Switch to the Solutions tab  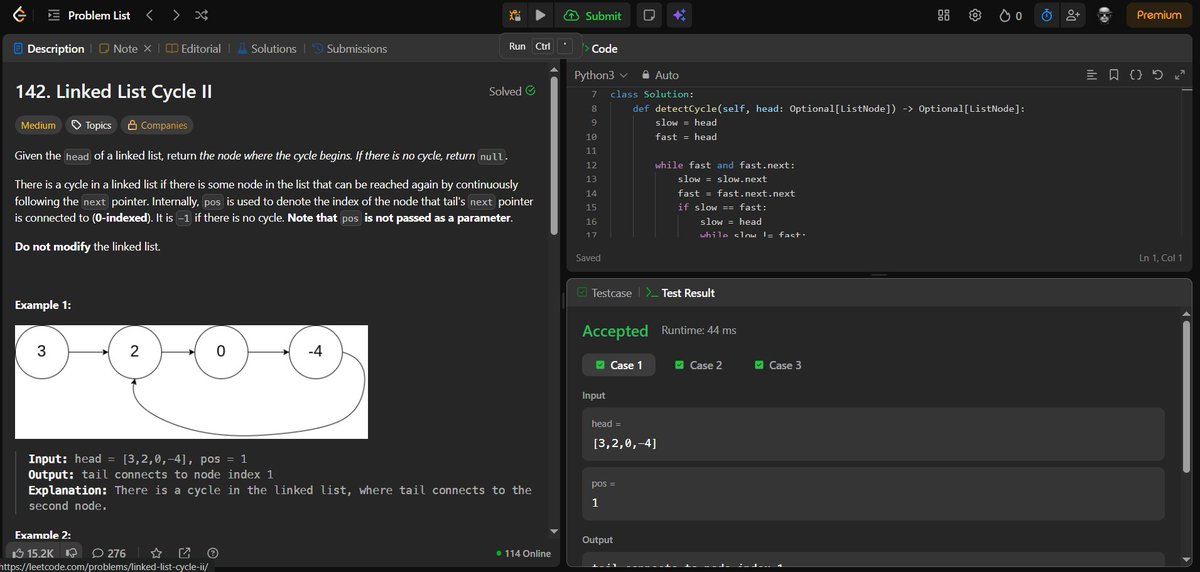click(267, 48)
